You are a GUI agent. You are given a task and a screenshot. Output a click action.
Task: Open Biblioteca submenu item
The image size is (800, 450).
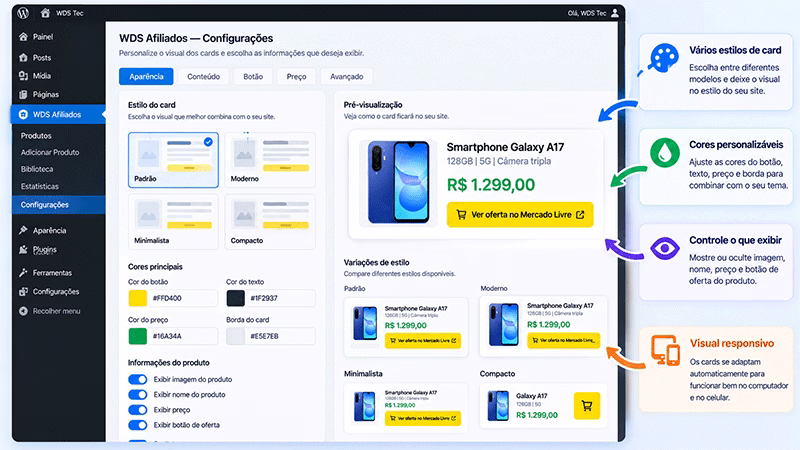click(x=37, y=169)
